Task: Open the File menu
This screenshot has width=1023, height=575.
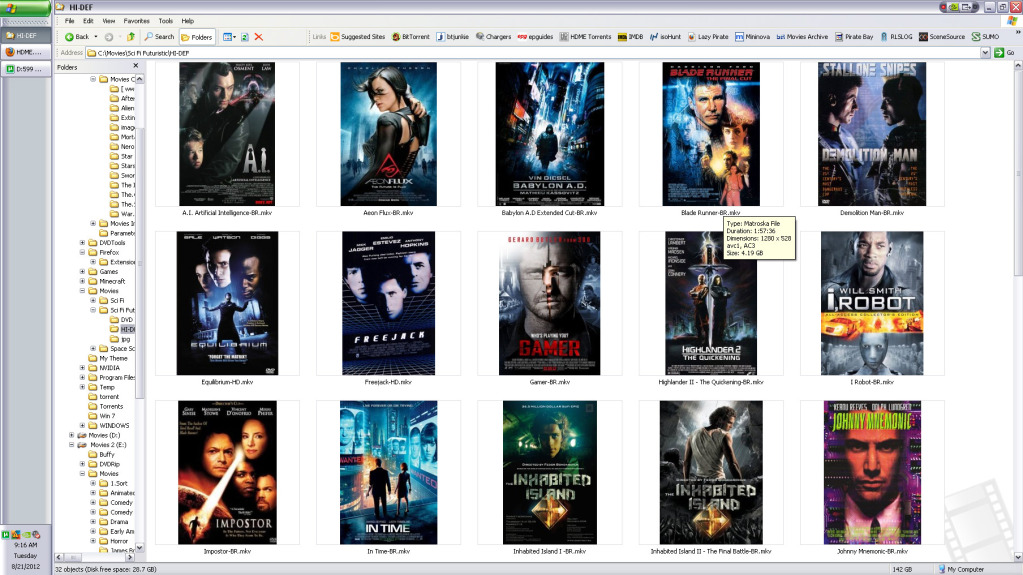Action: coord(69,21)
